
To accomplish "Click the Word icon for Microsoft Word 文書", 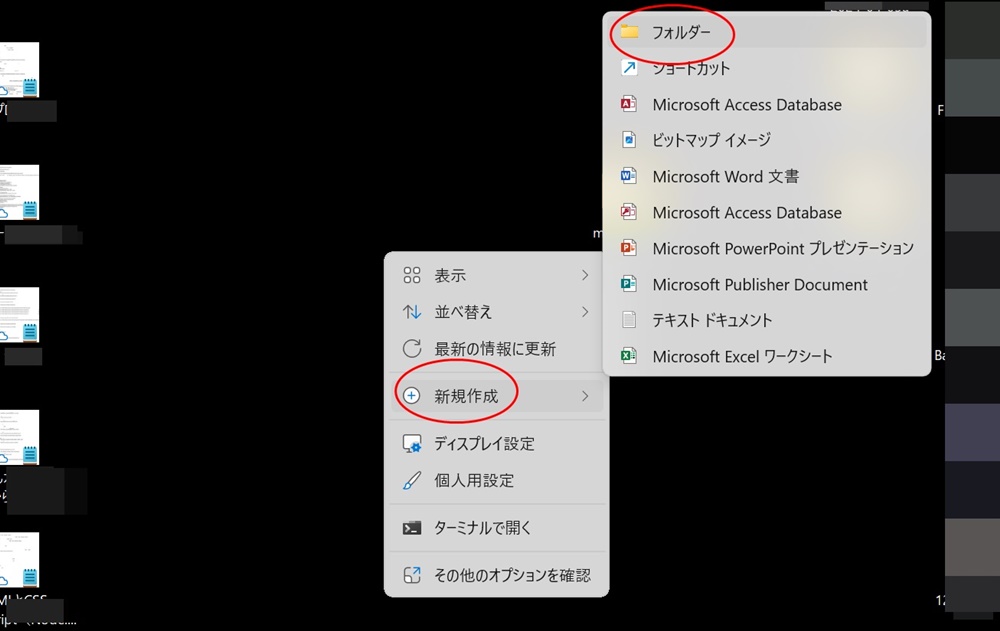I will 629,176.
